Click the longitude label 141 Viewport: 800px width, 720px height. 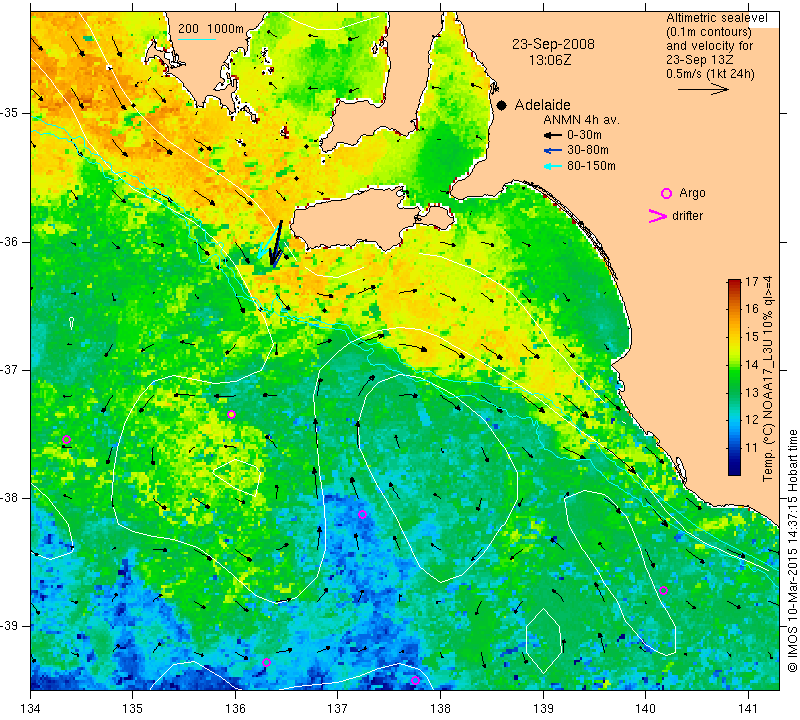(x=748, y=708)
